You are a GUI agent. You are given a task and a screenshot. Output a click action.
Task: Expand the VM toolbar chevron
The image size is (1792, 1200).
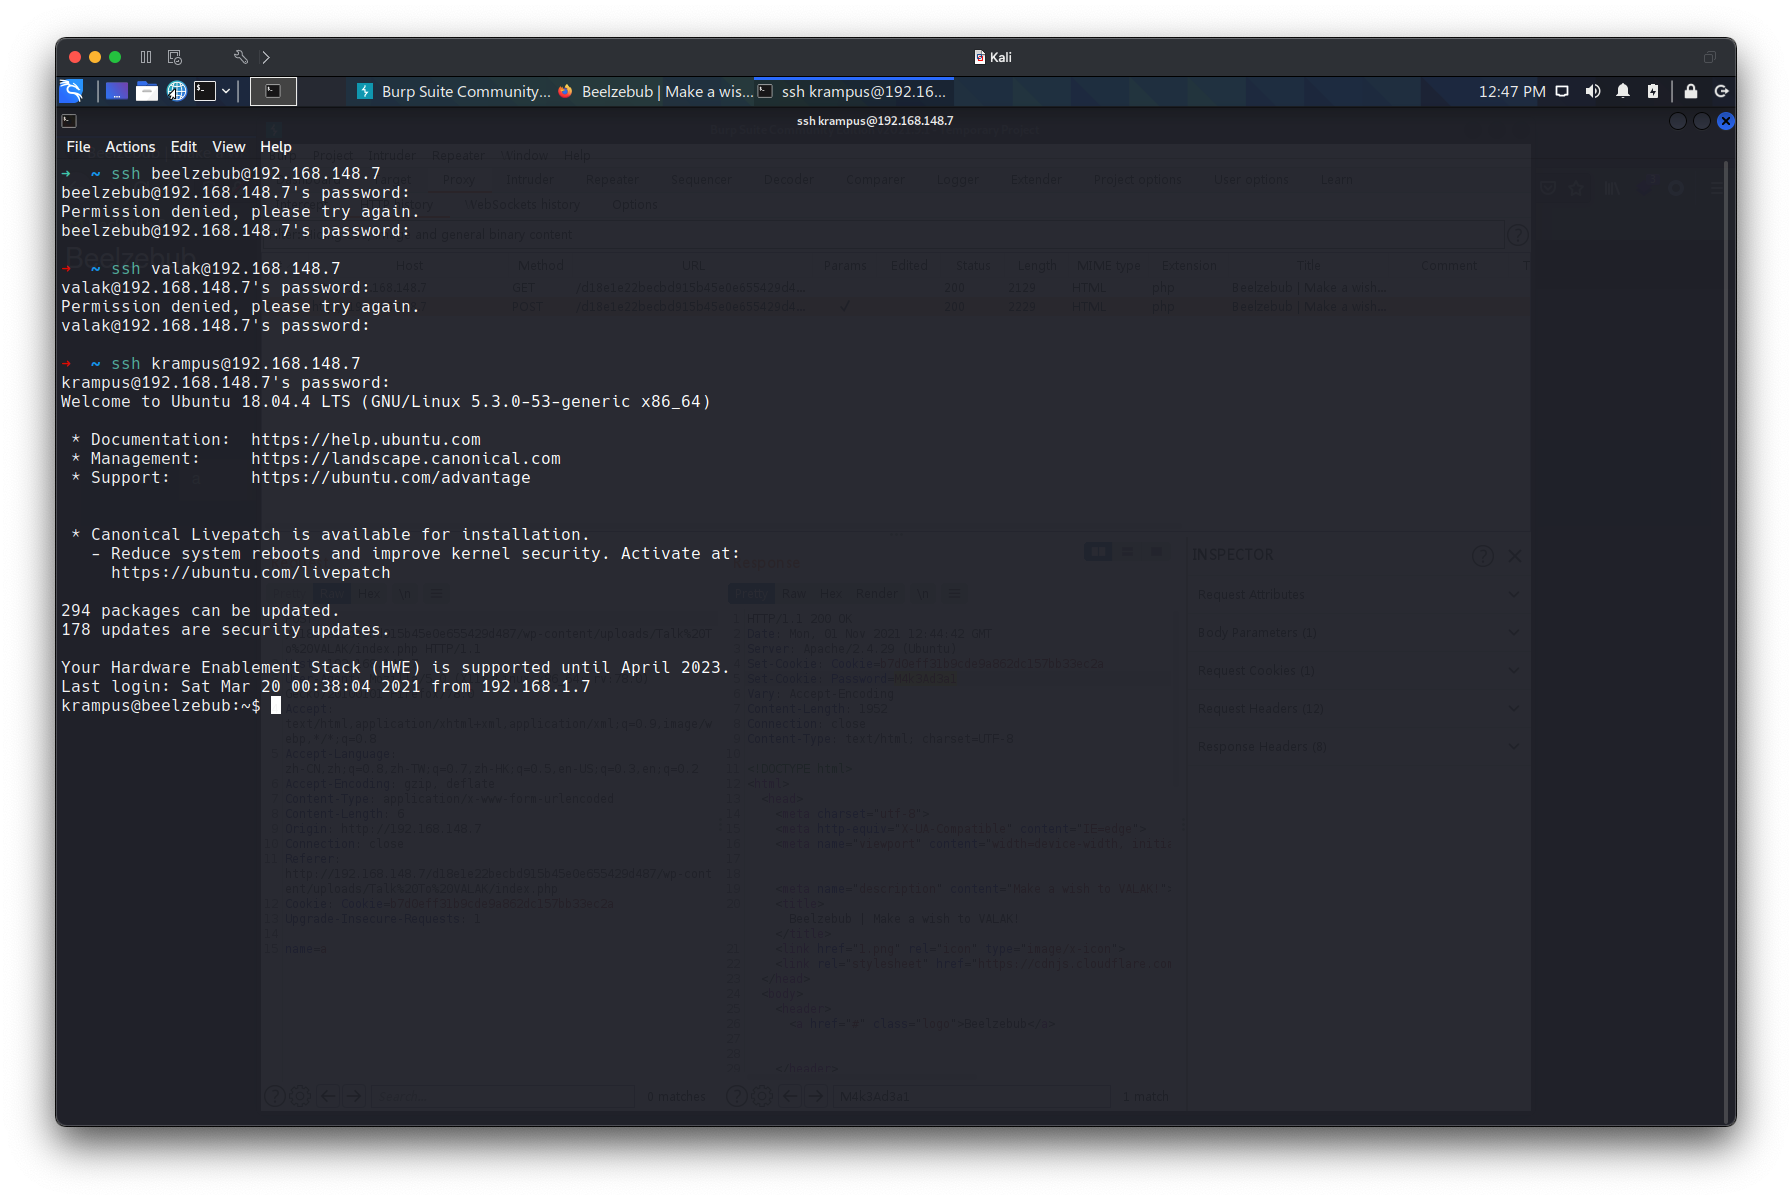tap(266, 57)
